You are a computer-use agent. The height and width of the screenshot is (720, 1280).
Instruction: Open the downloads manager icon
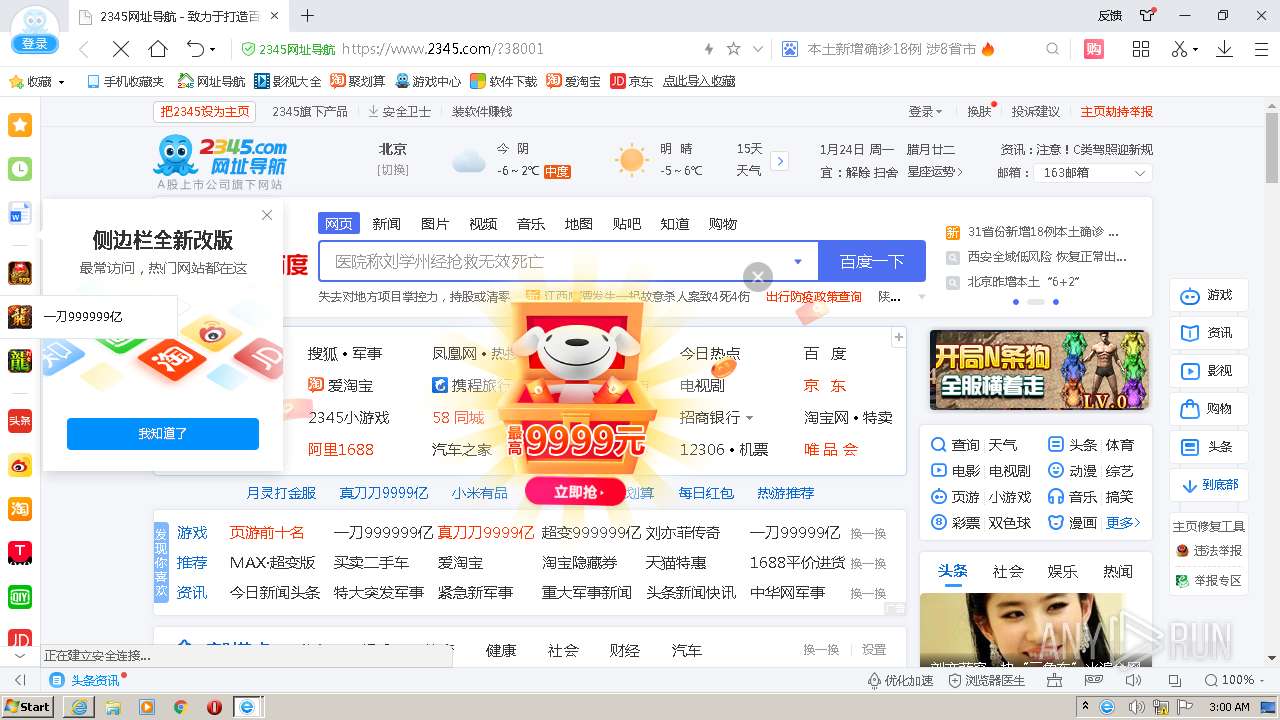click(x=1224, y=49)
